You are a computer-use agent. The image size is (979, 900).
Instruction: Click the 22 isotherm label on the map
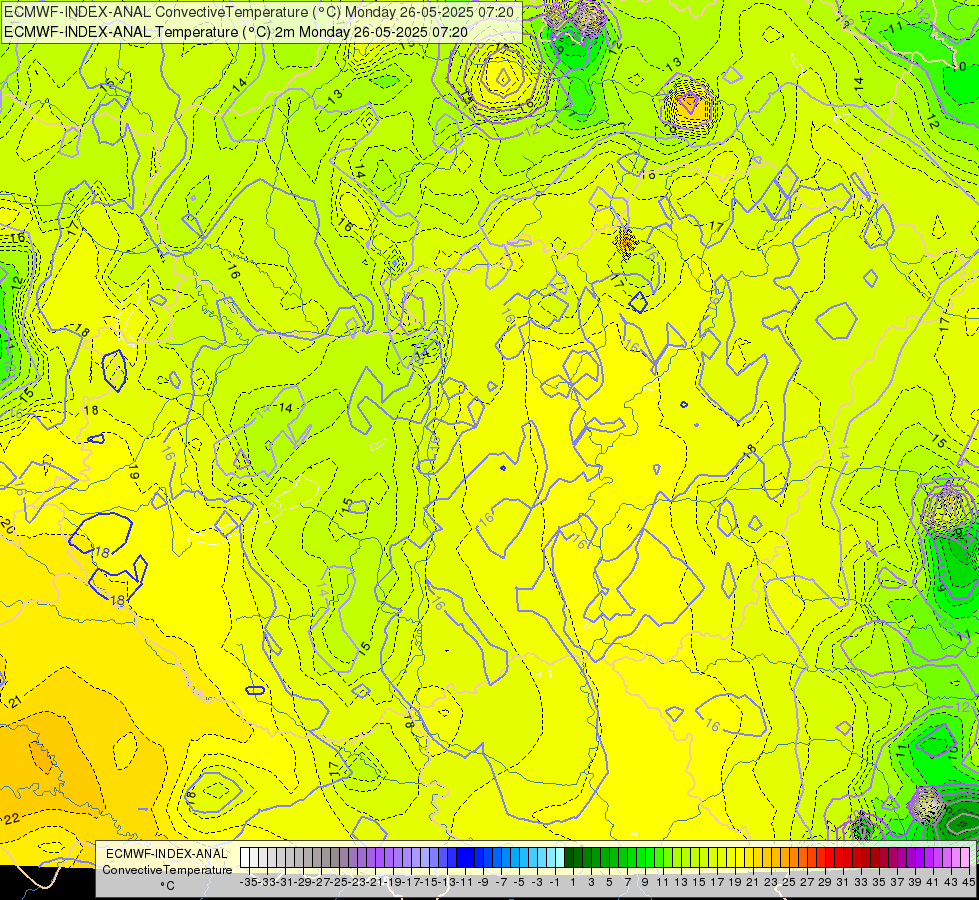point(12,818)
